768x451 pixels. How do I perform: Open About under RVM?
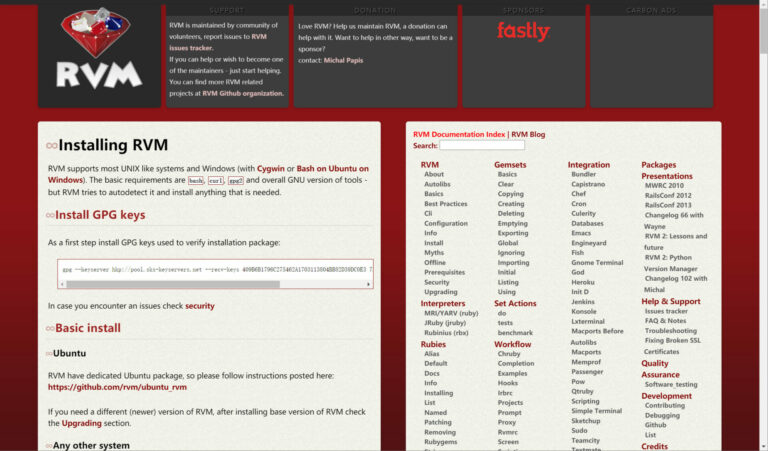(x=434, y=174)
